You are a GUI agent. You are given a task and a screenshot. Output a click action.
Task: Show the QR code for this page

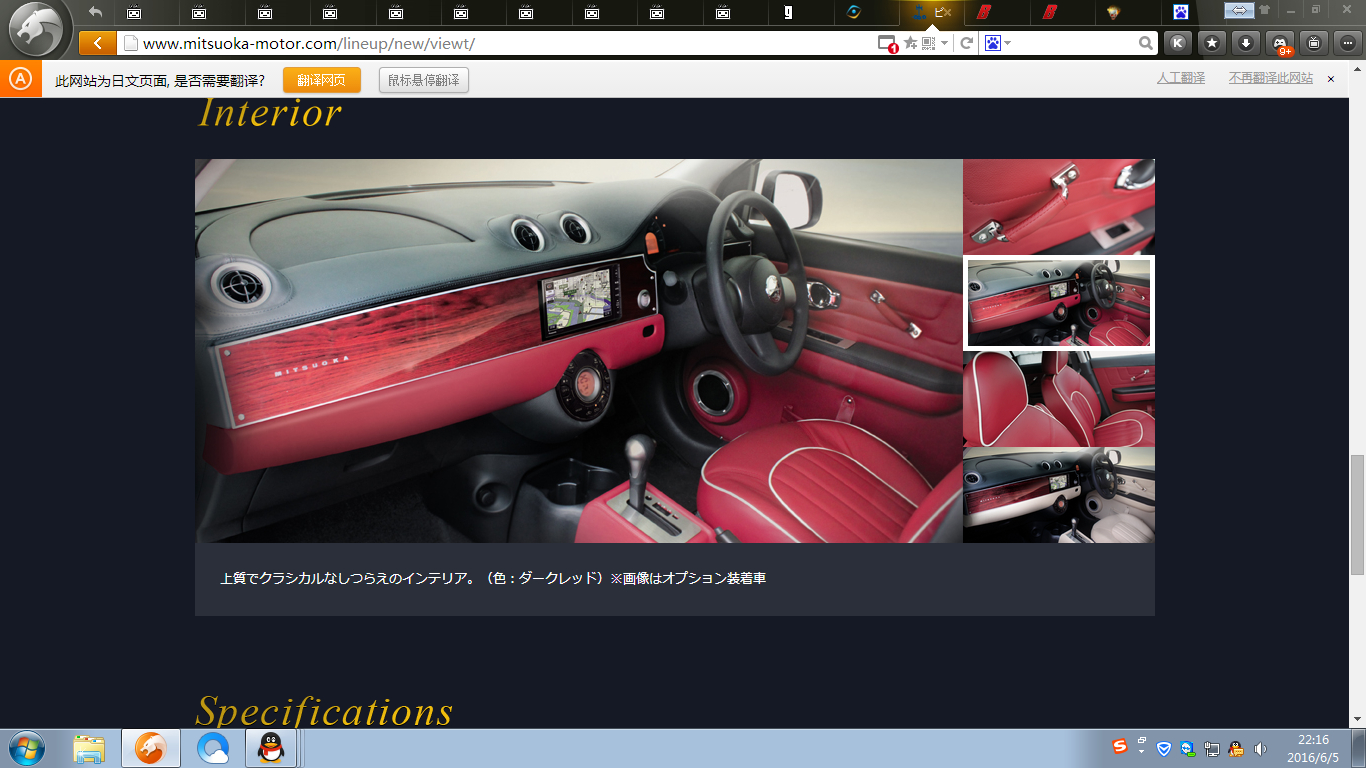pos(928,43)
